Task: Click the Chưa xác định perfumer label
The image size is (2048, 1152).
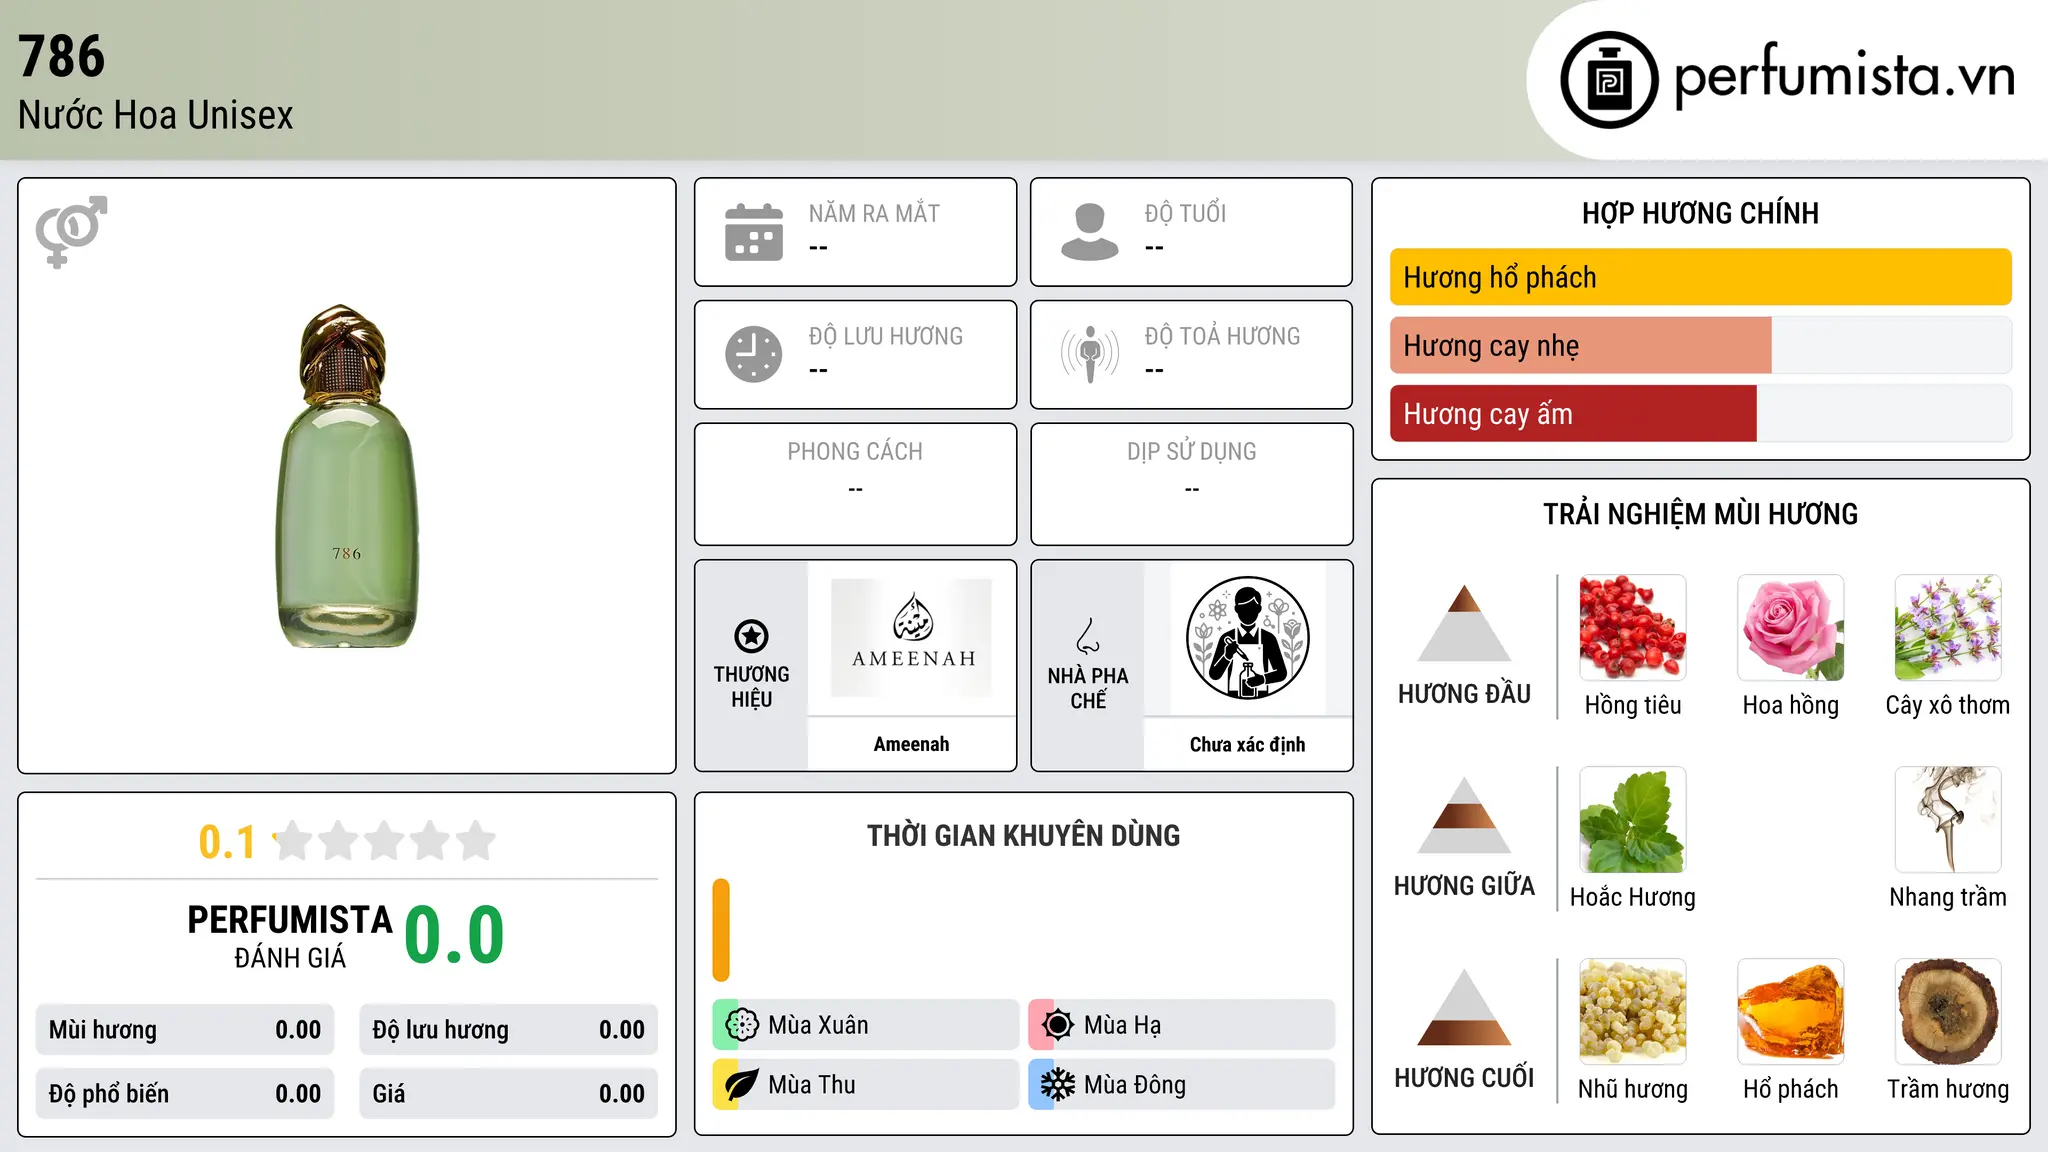Action: pos(1248,744)
